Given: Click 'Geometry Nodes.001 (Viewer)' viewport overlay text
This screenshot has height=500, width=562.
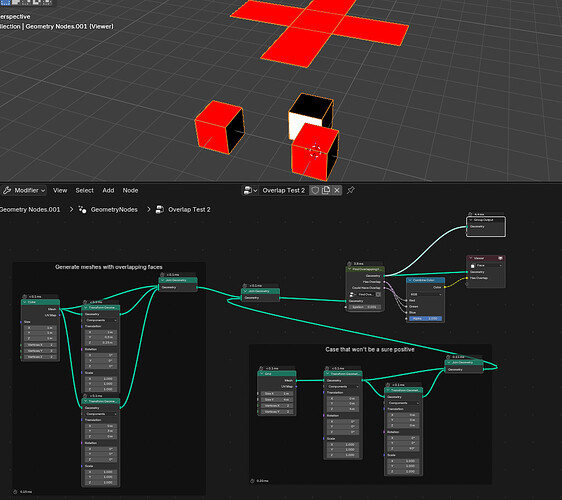Looking at the screenshot, I should coord(70,26).
